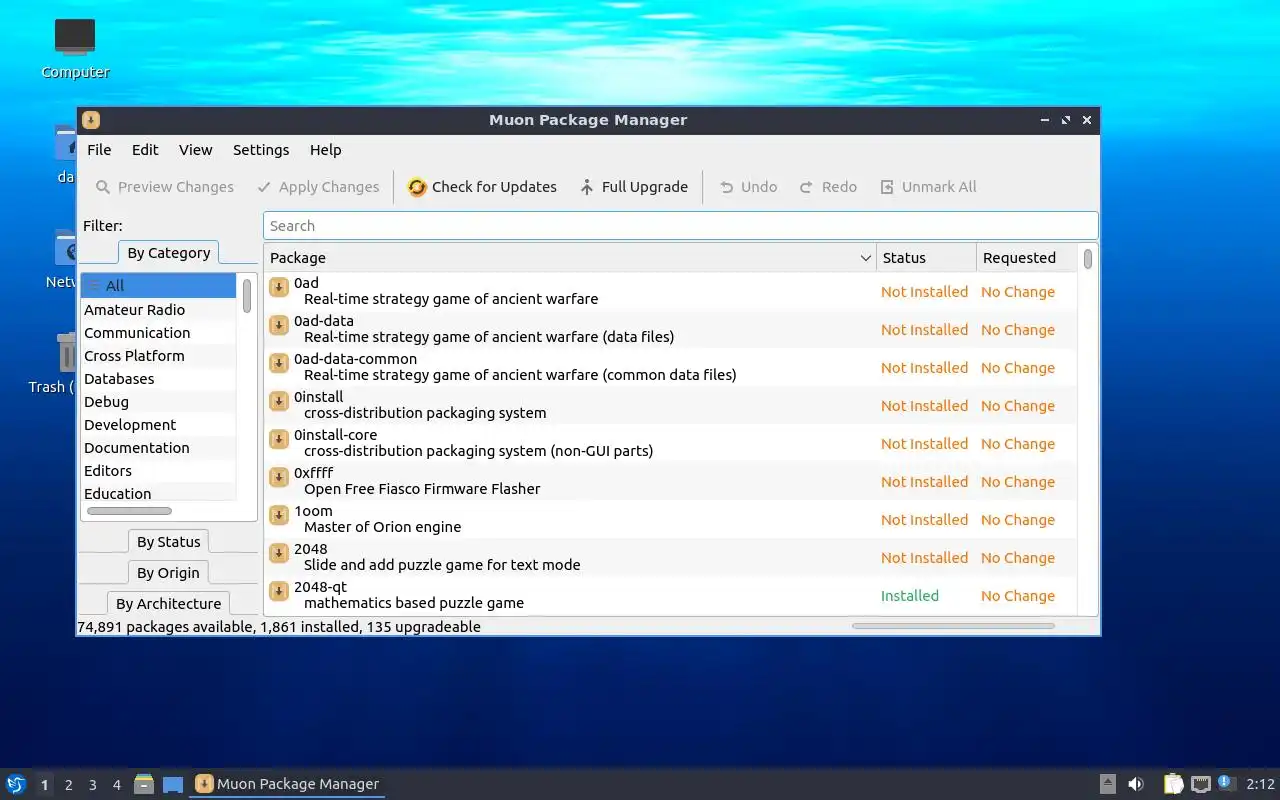This screenshot has height=800, width=1280.
Task: Expand the hidden tray items arrow
Action: 1108,784
